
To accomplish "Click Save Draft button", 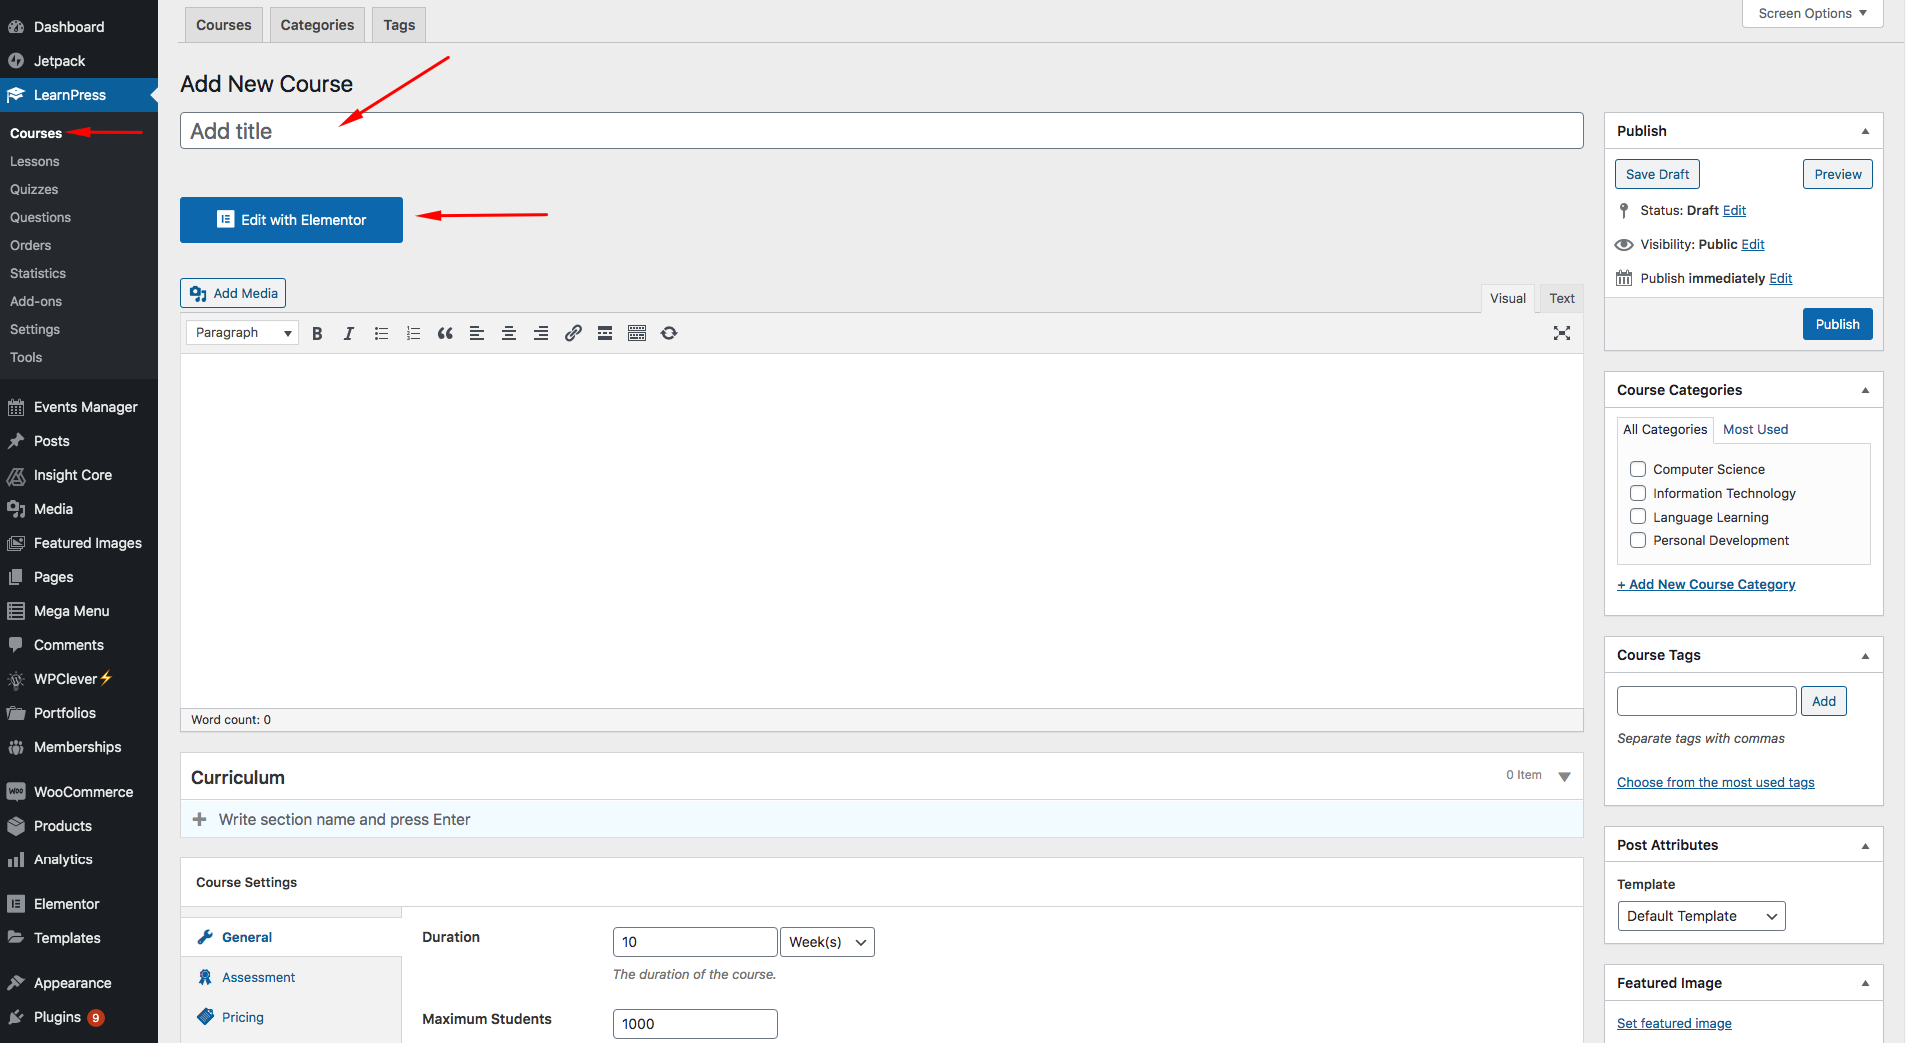I will pos(1657,174).
